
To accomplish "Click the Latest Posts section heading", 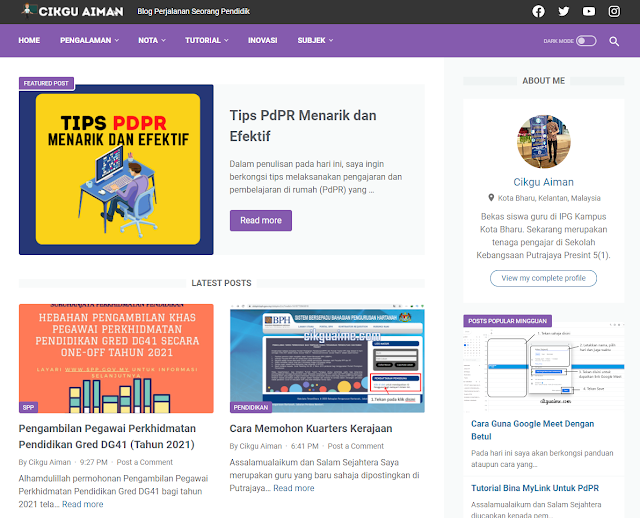I will [x=221, y=283].
